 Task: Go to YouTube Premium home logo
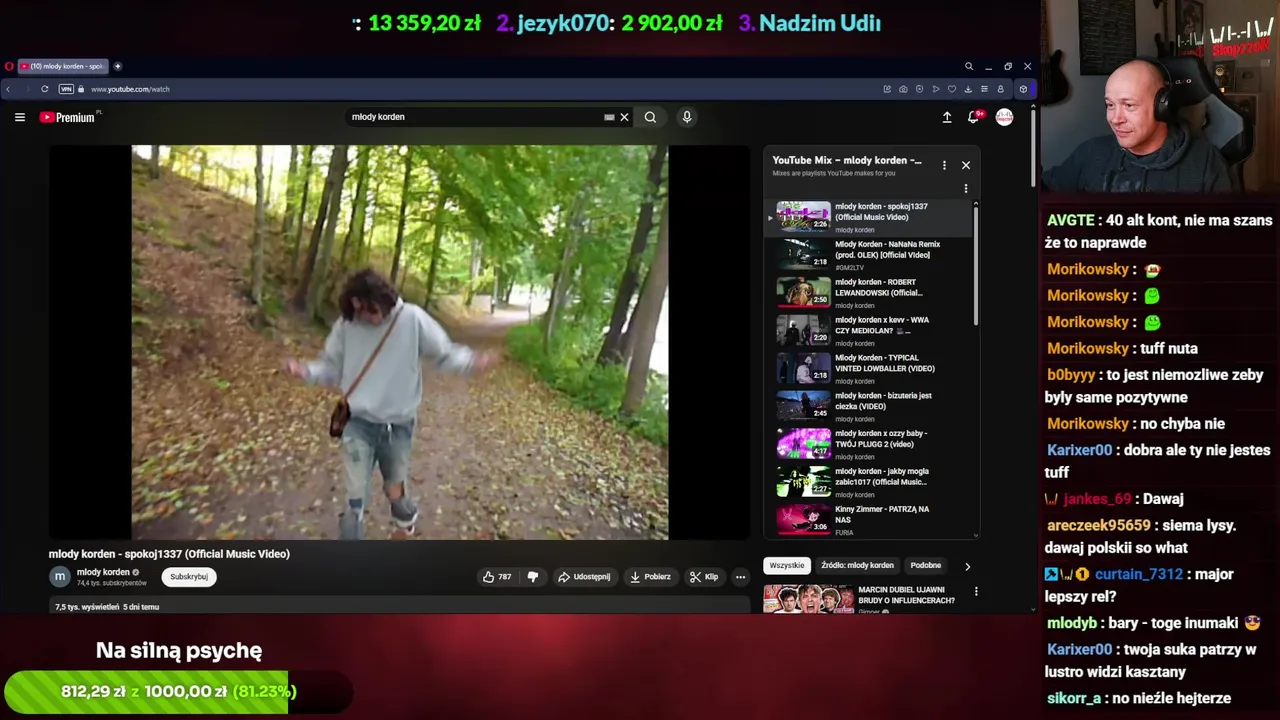(68, 117)
